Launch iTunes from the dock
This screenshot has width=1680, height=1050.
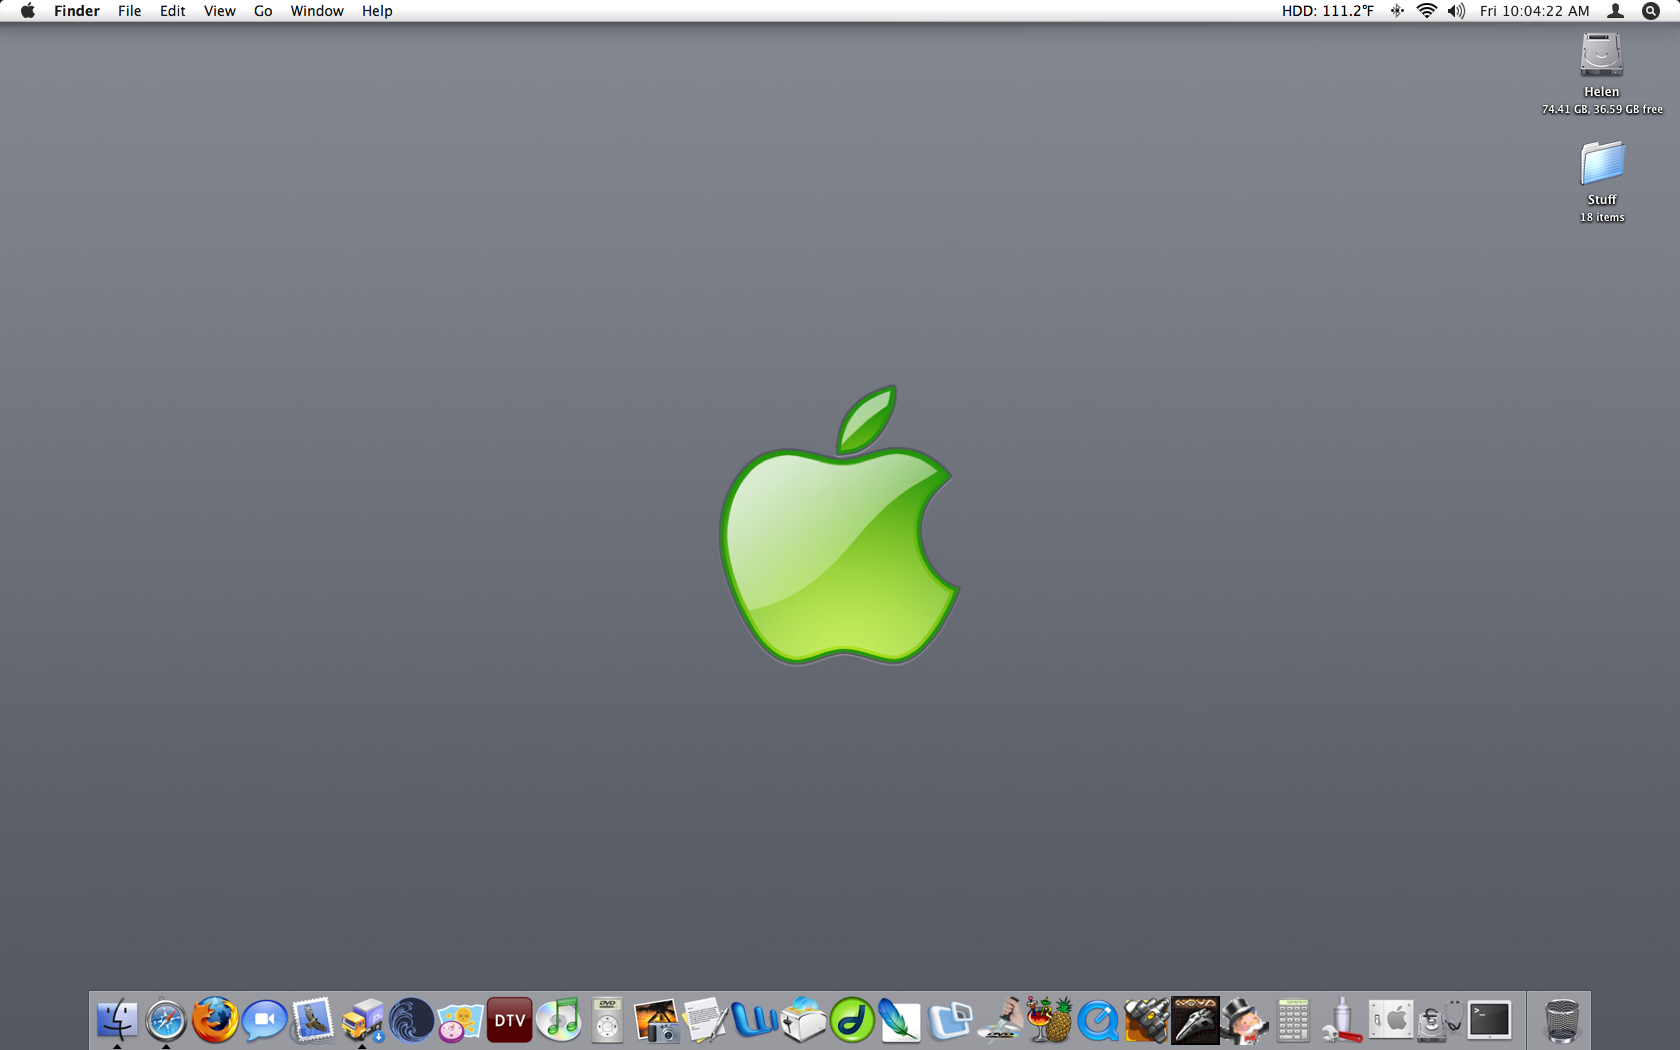coord(558,1020)
